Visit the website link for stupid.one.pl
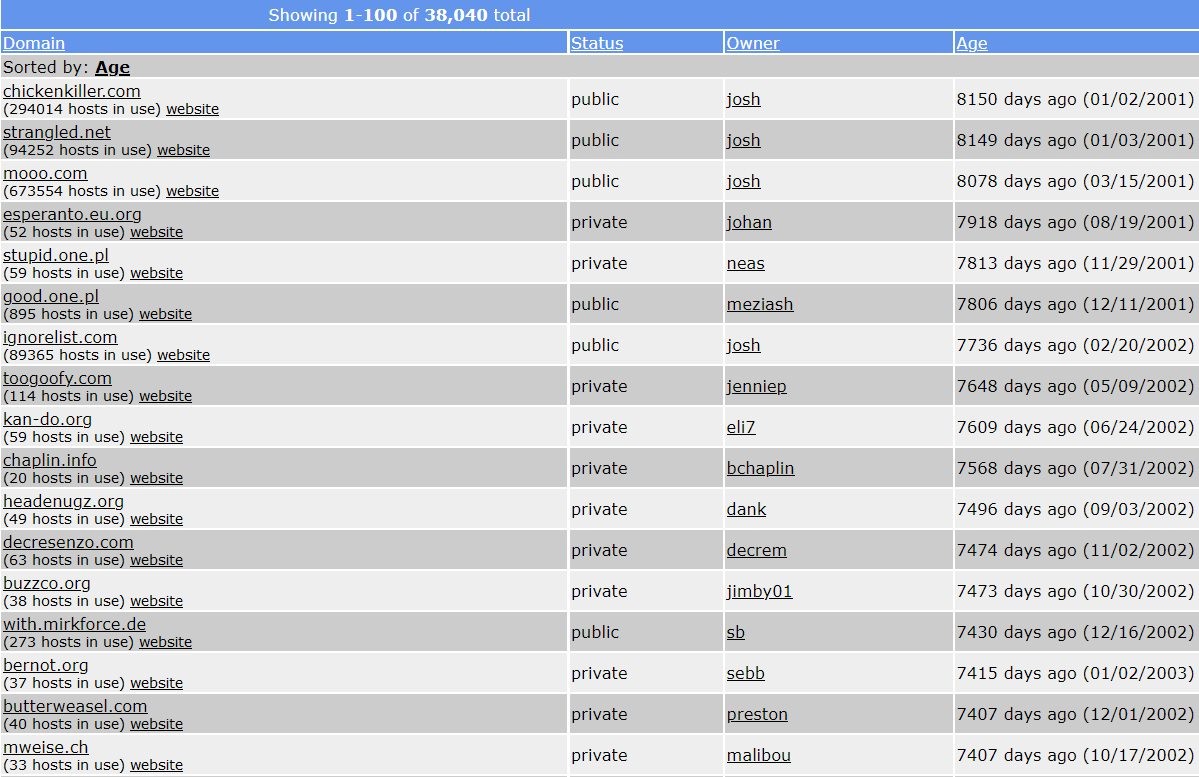Viewport: 1199px width, 777px height. coord(157,273)
